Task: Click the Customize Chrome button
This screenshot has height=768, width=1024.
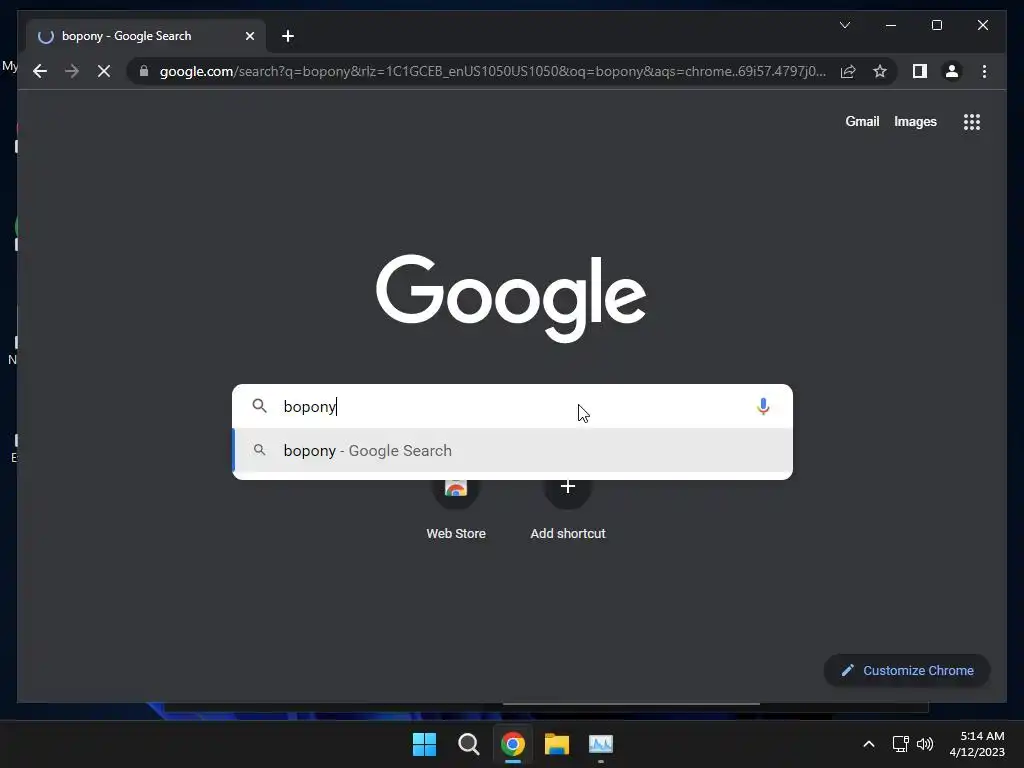Action: [x=907, y=671]
